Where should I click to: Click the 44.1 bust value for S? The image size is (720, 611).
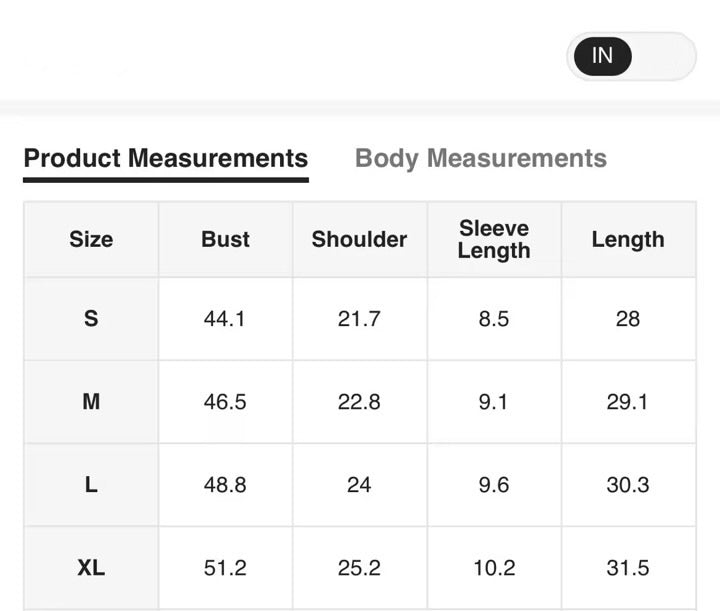[x=225, y=319]
